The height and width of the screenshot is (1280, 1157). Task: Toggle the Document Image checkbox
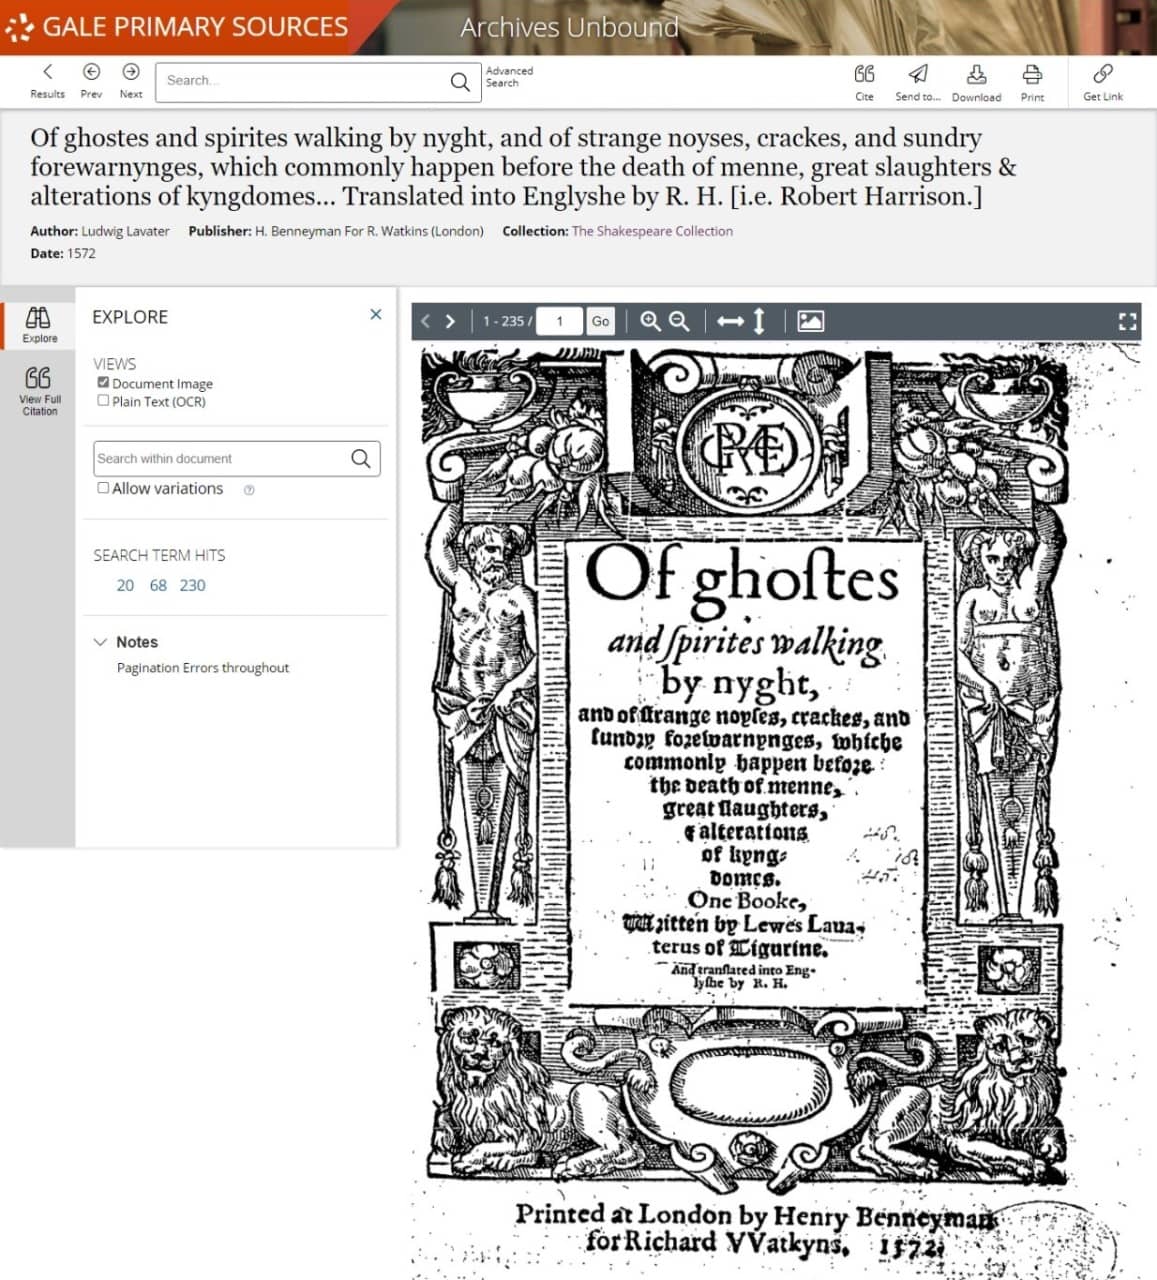click(x=103, y=383)
